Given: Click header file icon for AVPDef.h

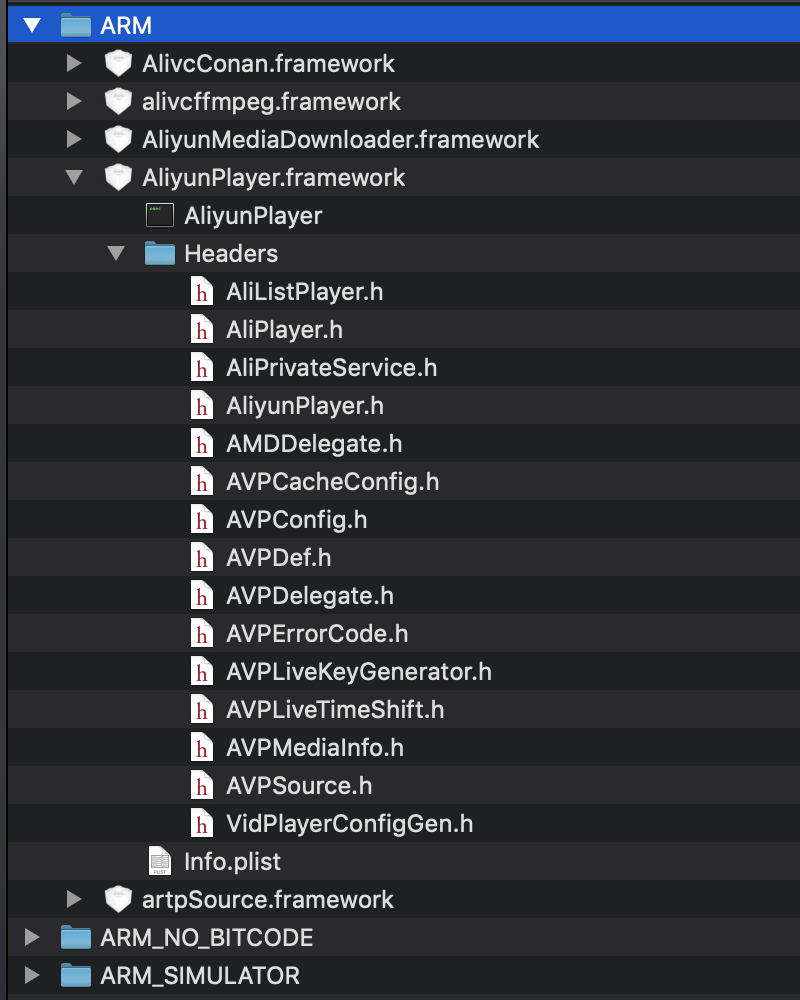Looking at the screenshot, I should (x=202, y=557).
